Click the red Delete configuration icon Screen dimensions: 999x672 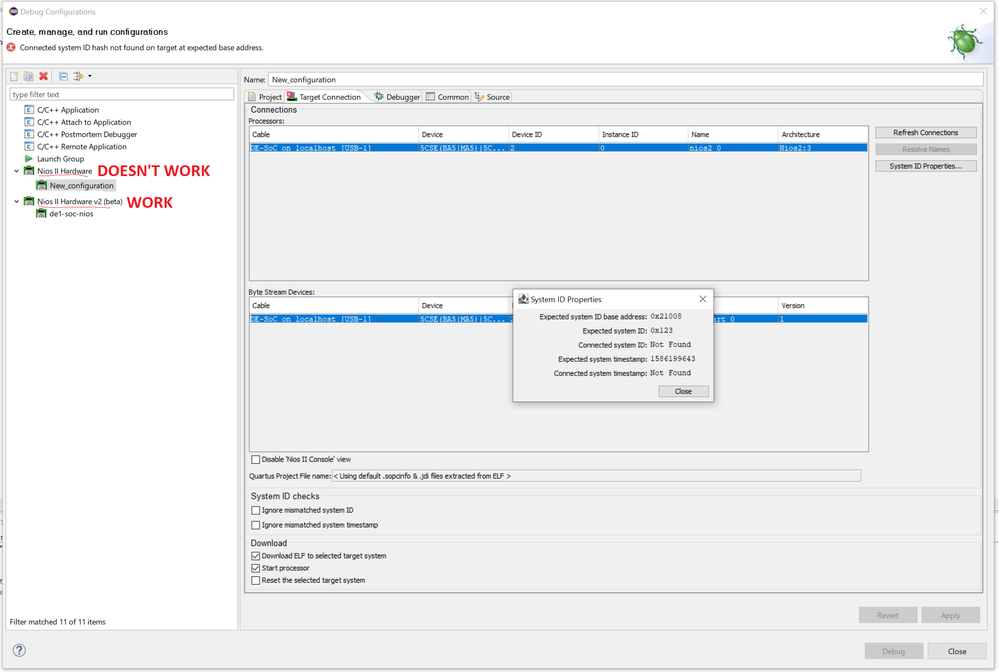pos(43,76)
